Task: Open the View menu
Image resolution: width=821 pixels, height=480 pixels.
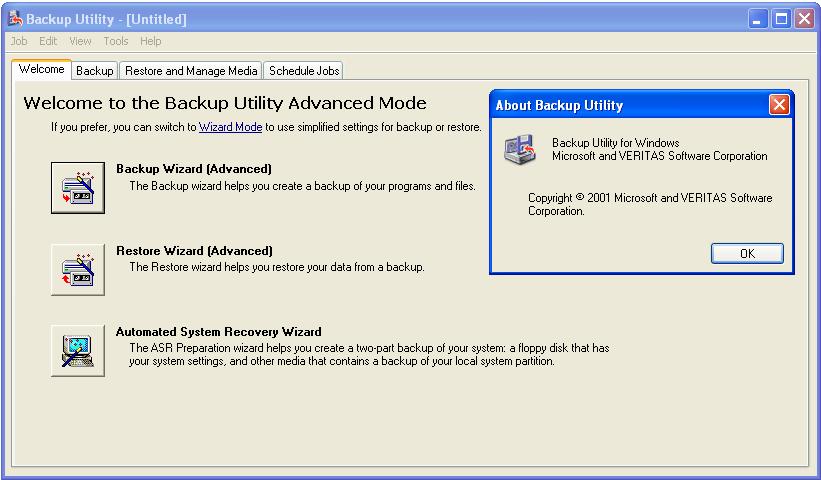Action: (80, 41)
